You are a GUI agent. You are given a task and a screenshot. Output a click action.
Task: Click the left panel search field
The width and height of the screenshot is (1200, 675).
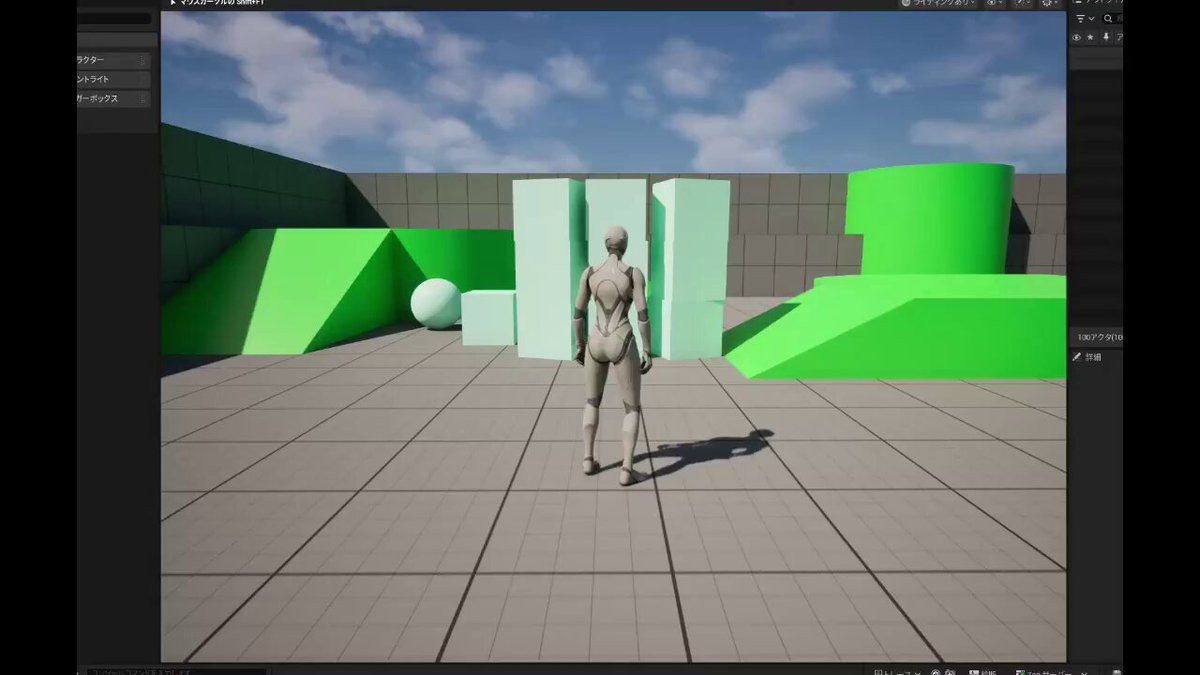[x=115, y=18]
